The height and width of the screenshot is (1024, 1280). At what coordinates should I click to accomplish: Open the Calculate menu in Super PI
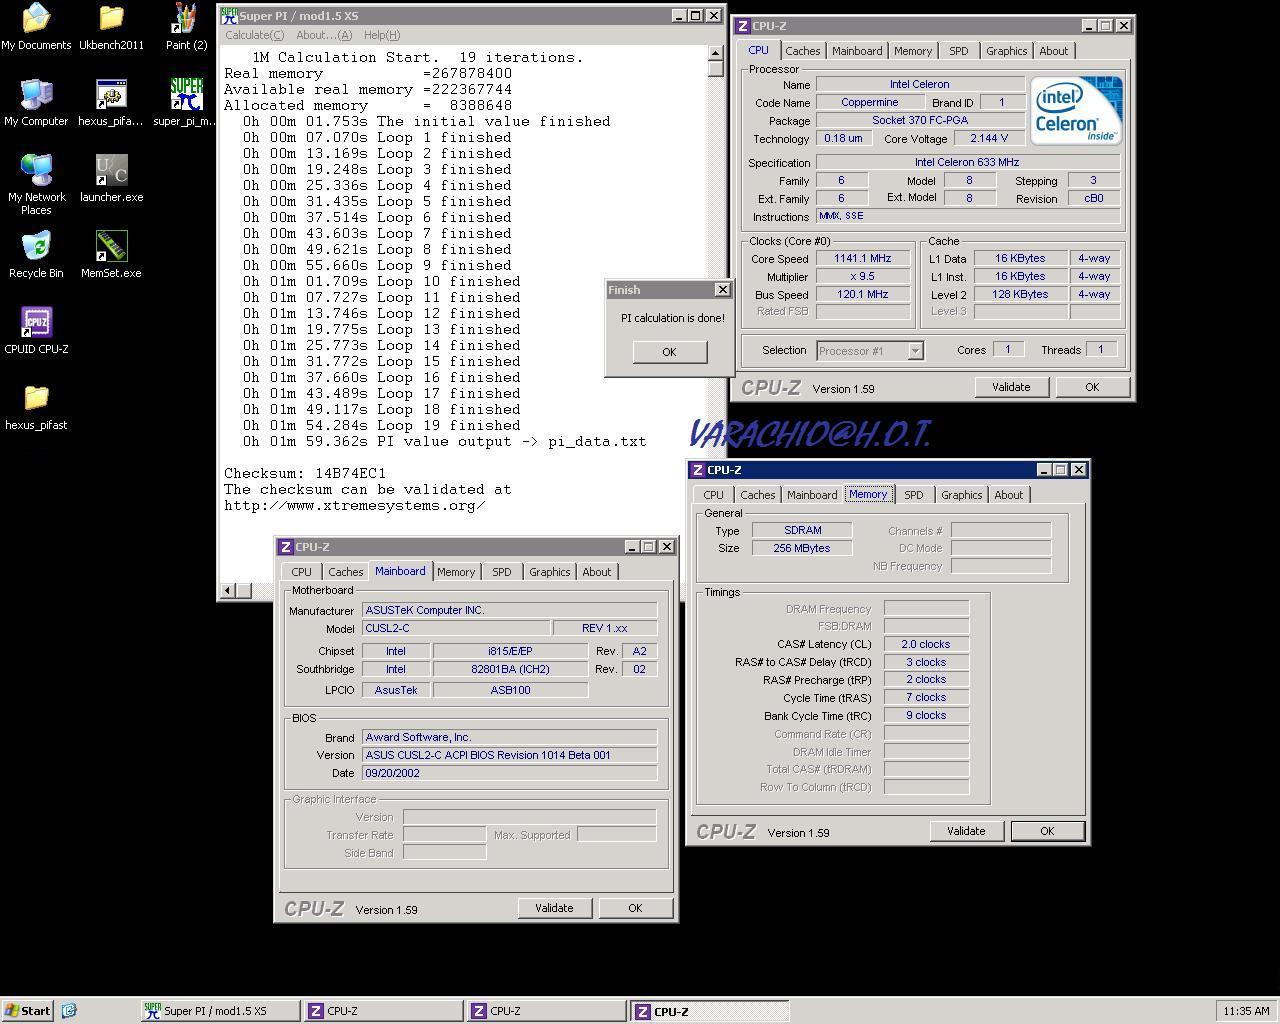254,35
